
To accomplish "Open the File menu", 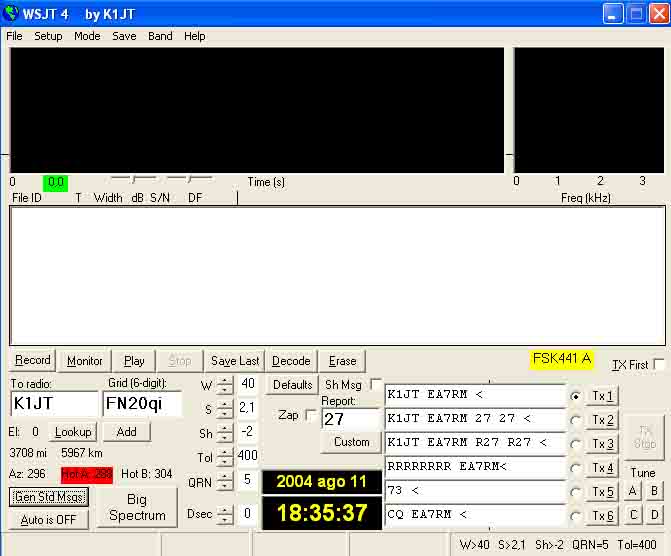I will click(14, 36).
